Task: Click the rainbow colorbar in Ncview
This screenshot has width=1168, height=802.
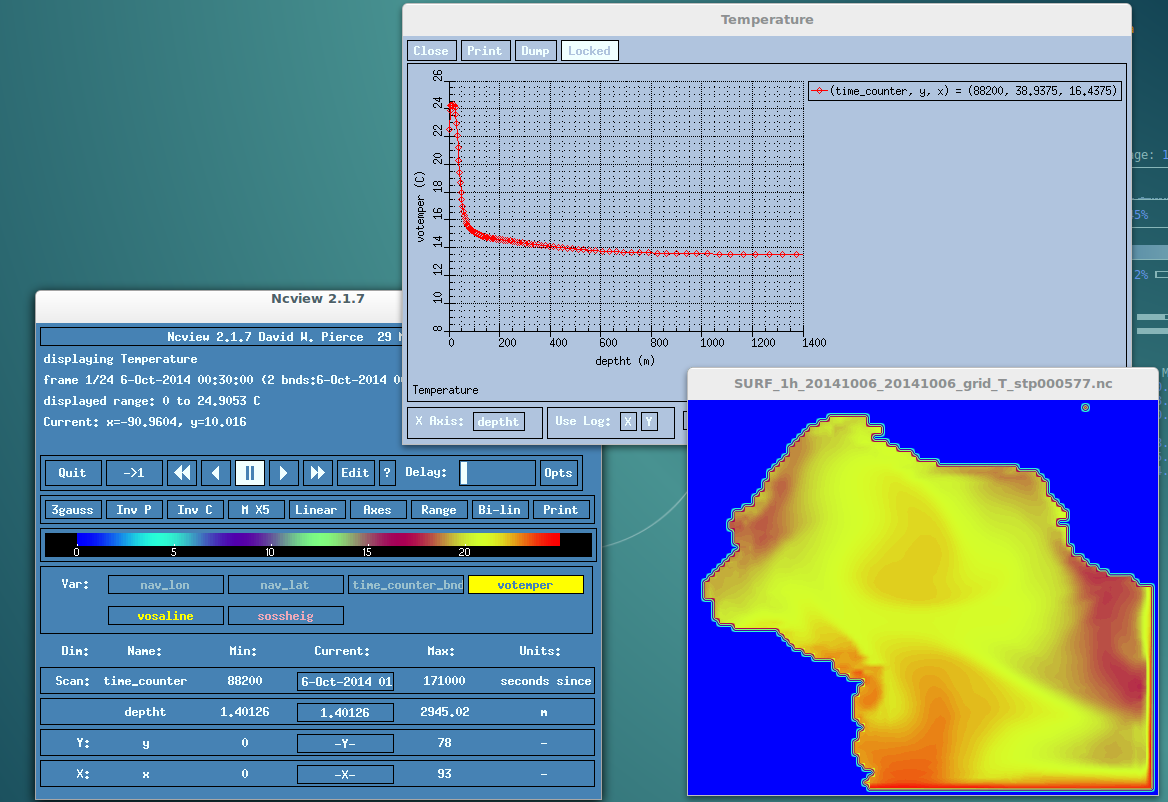Action: click(x=318, y=545)
